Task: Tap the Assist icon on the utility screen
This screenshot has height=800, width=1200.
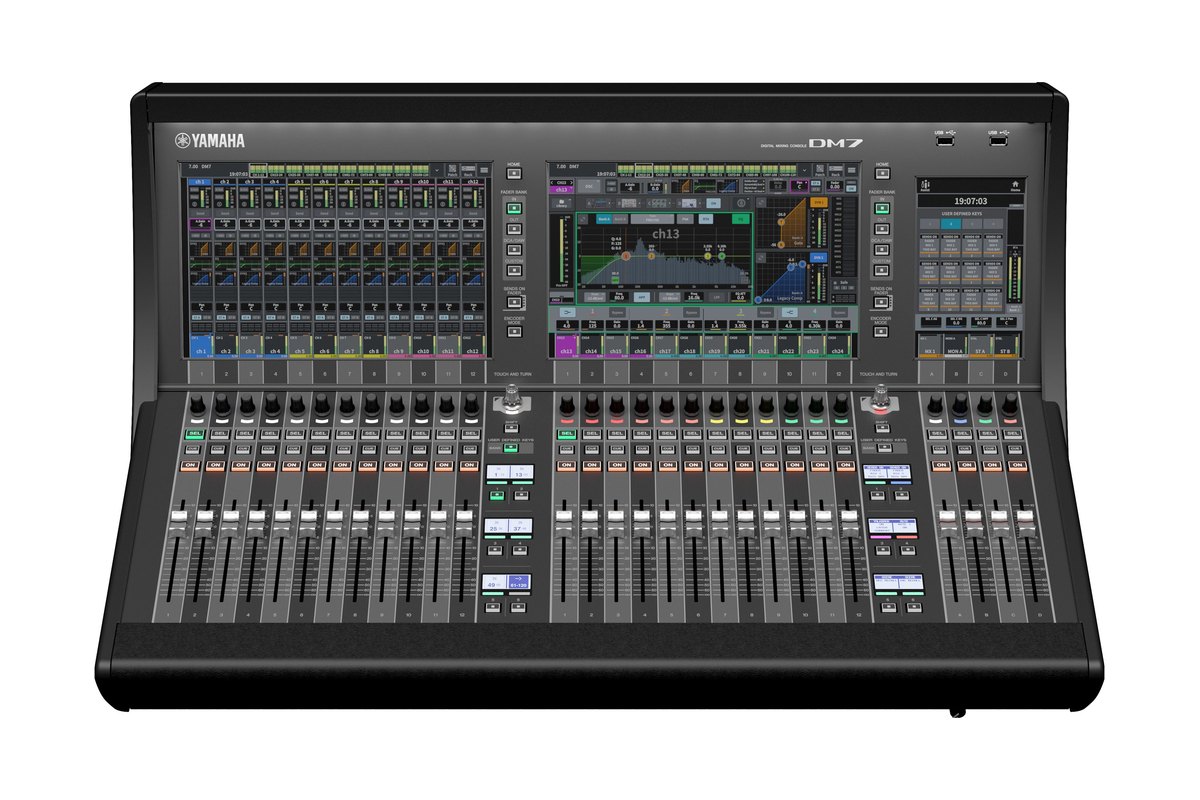Action: (x=925, y=186)
